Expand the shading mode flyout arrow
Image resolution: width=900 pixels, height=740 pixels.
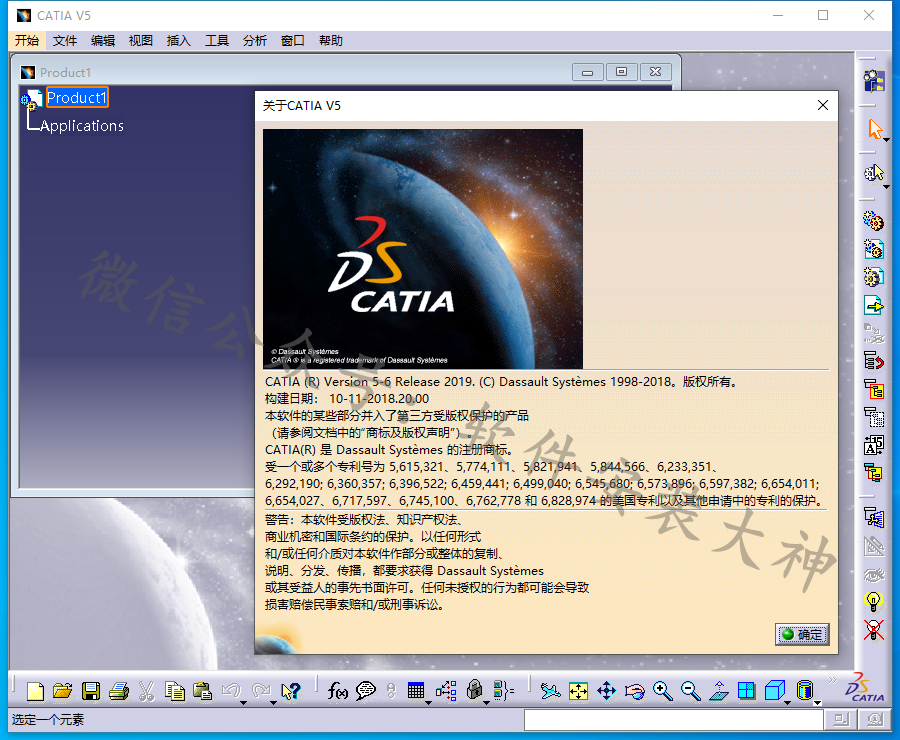[x=817, y=703]
